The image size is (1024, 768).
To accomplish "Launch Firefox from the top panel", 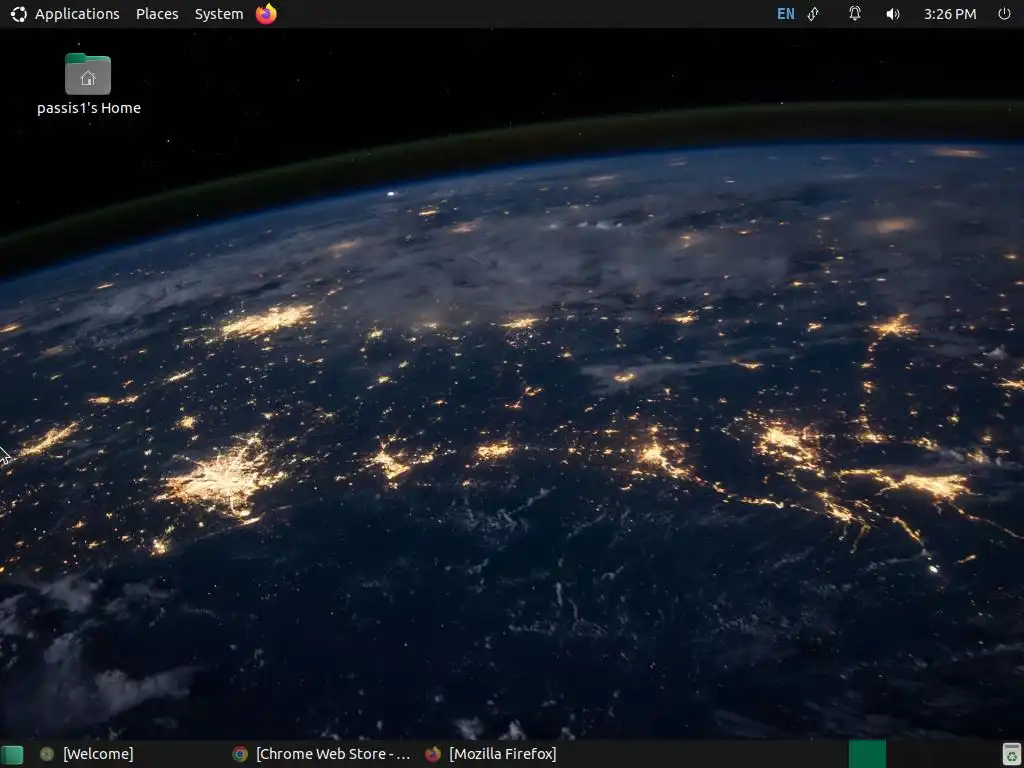I will [266, 14].
